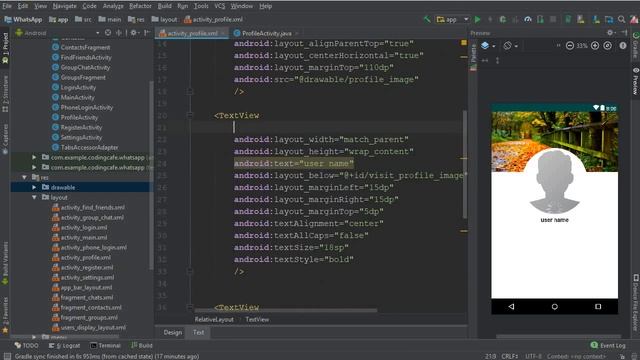This screenshot has height=360, width=640.
Task: Select the Text tab below editor
Action: 198,332
